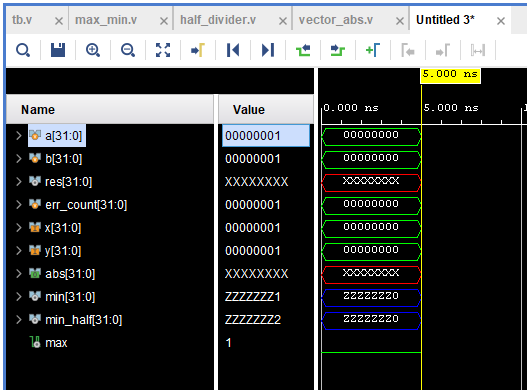Expand the err_count[31:0] bus

(18, 204)
